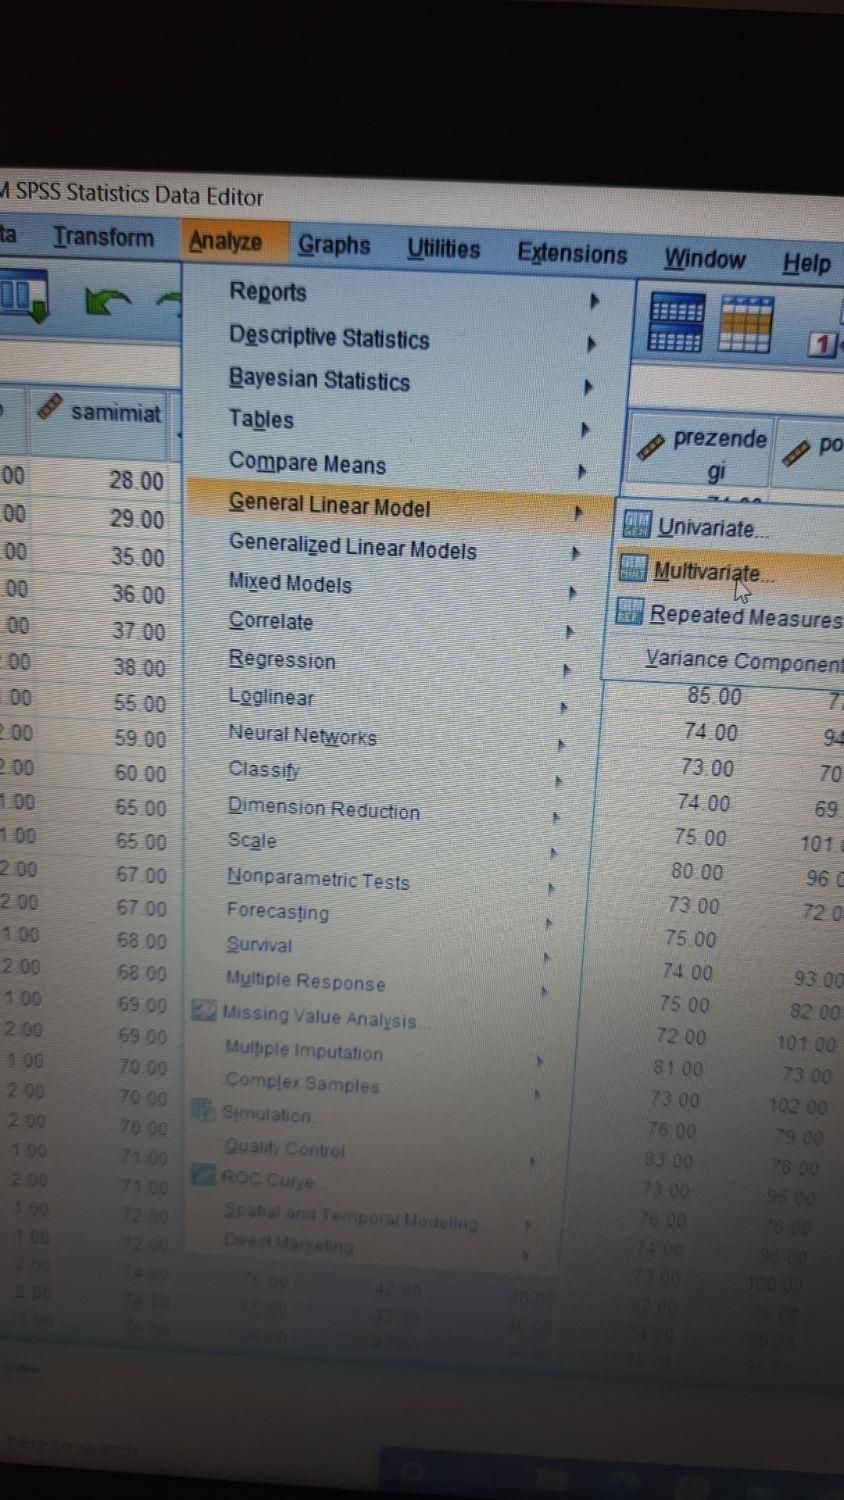Click the orange grid toolbar icon
Image resolution: width=844 pixels, height=1500 pixels.
(x=746, y=325)
